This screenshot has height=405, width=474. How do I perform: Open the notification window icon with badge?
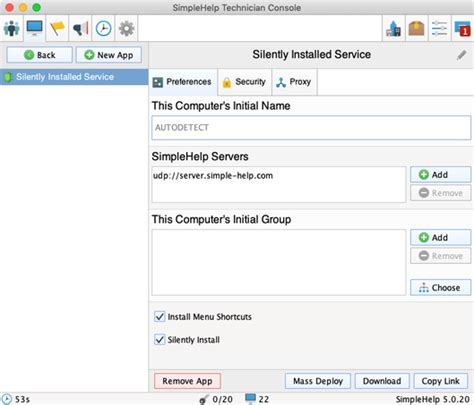coord(462,28)
